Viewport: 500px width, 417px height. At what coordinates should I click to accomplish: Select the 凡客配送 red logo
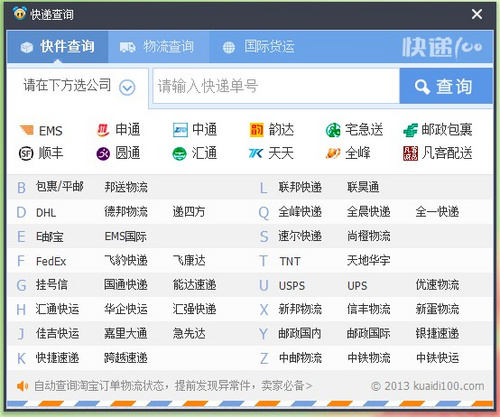tap(410, 153)
